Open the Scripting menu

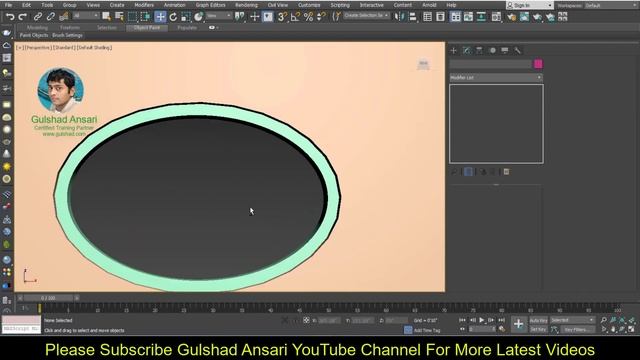coord(340,5)
